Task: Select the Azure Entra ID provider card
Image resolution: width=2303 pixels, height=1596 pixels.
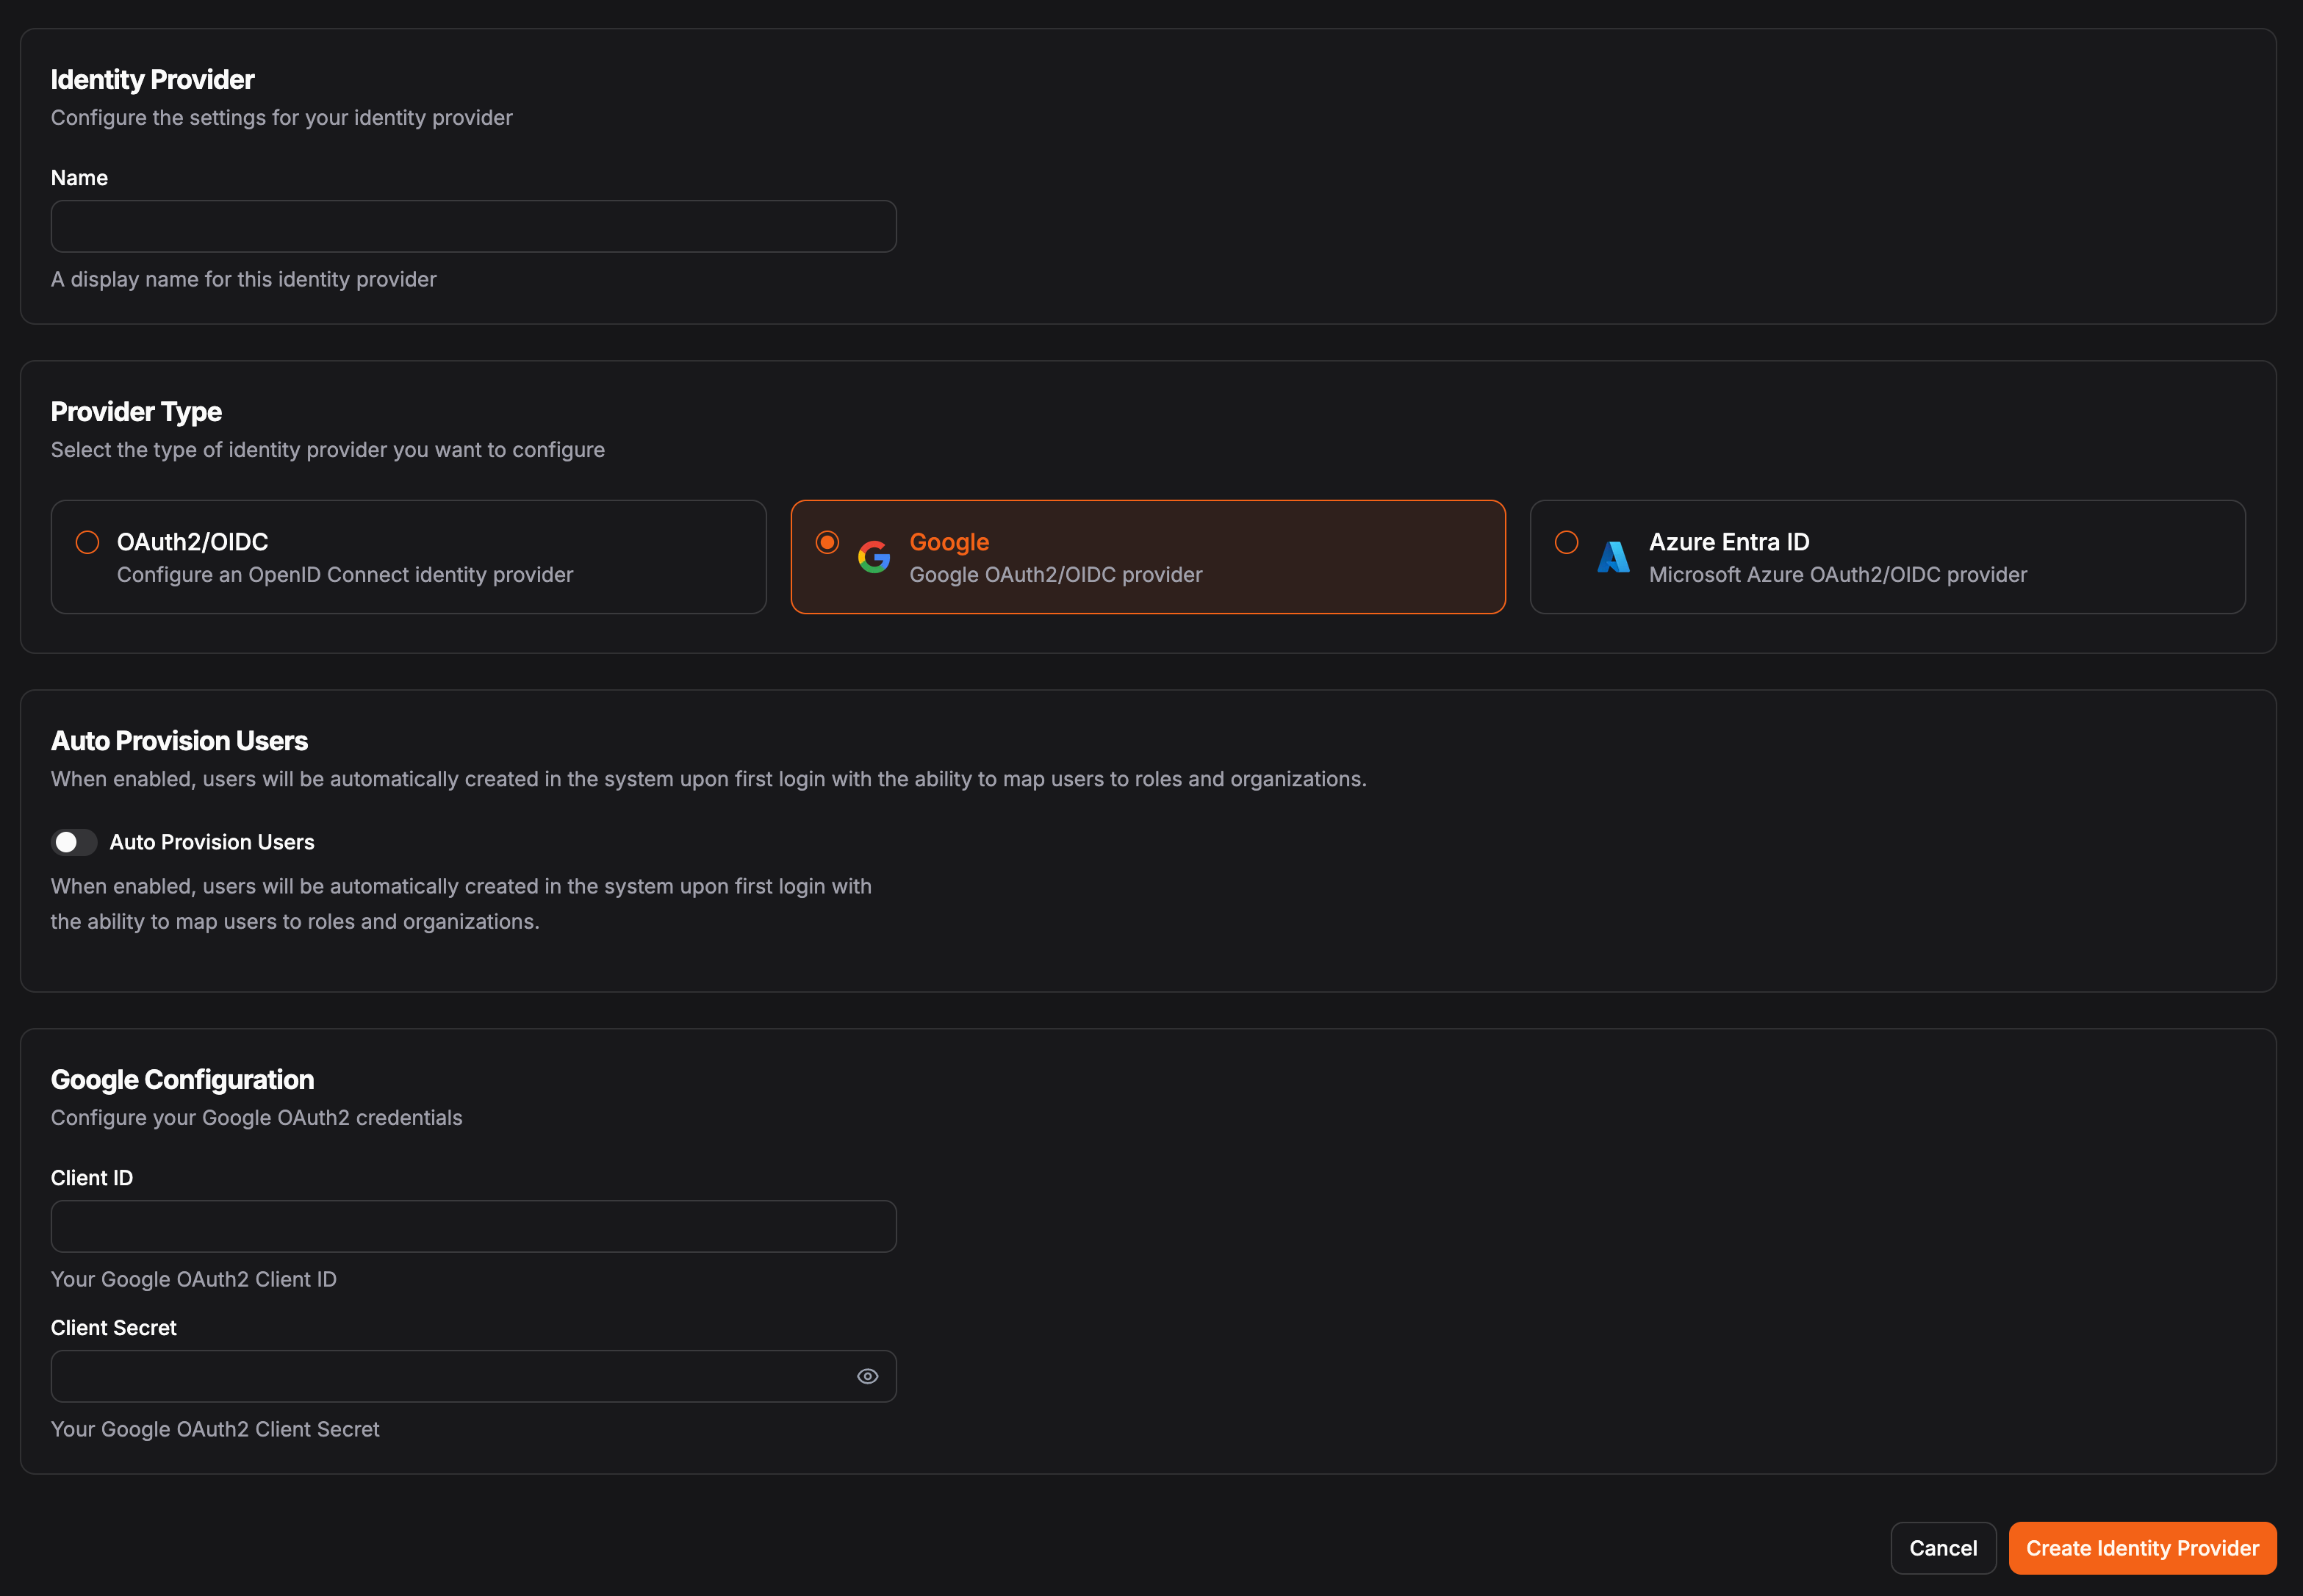Action: 1887,556
